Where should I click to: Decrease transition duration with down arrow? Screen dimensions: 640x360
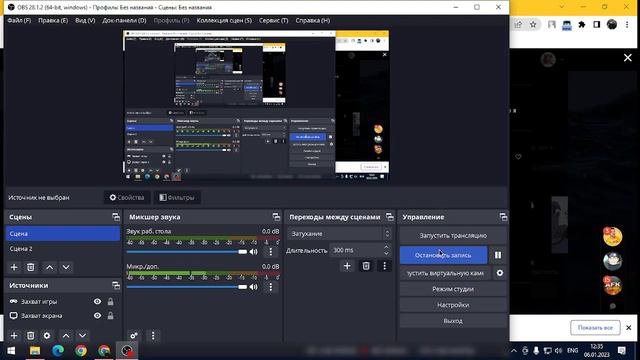(386, 253)
